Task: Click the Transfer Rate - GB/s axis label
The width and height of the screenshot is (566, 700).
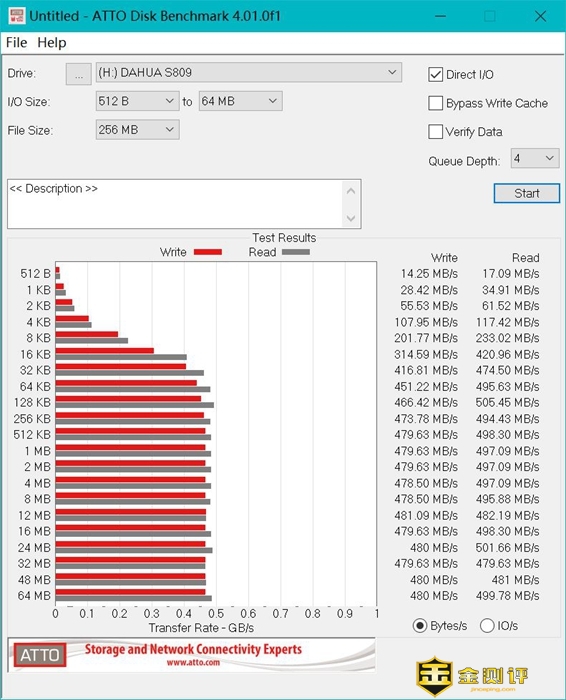Action: 201,628
